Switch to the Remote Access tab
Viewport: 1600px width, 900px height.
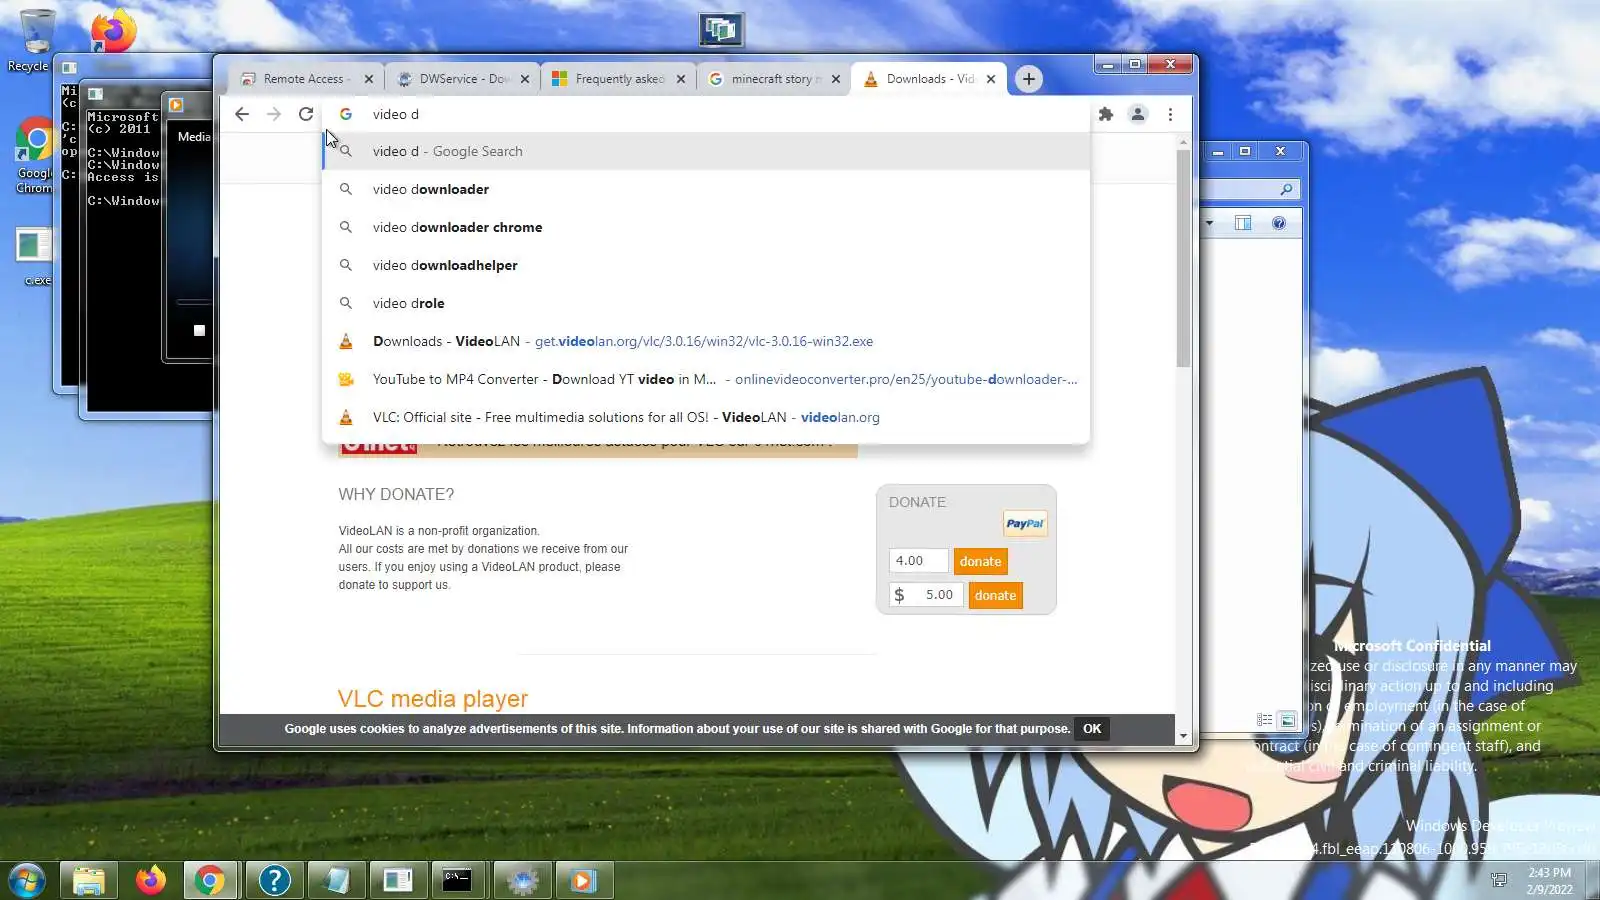304,79
